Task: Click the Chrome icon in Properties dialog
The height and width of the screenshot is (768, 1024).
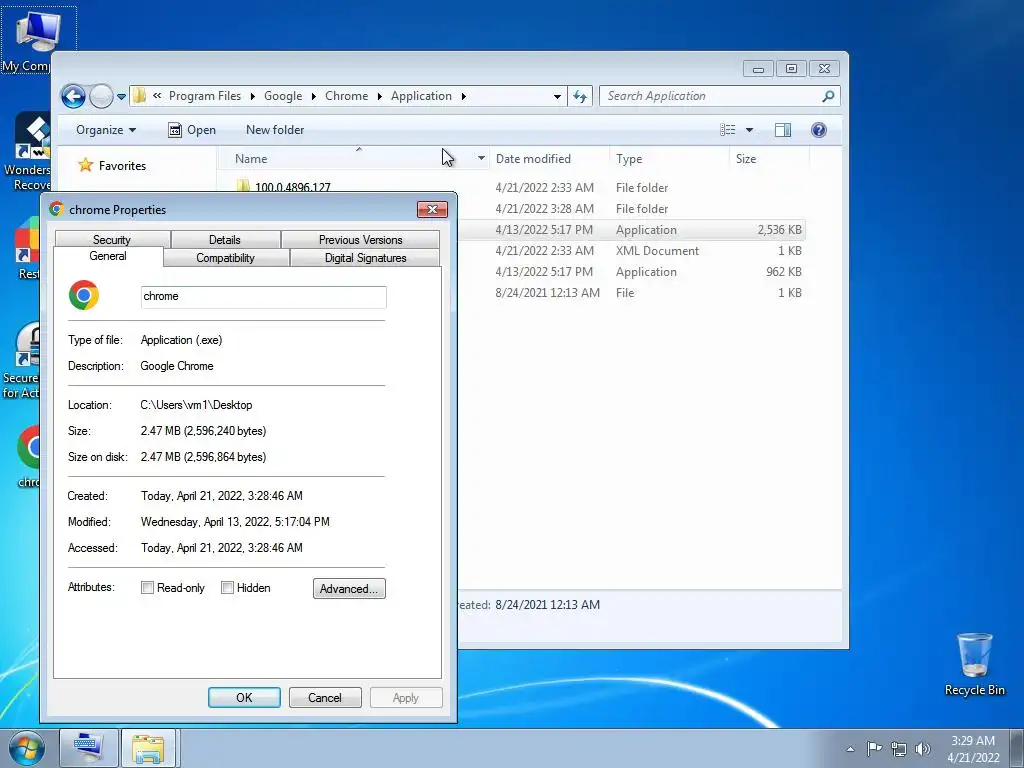Action: [x=84, y=296]
